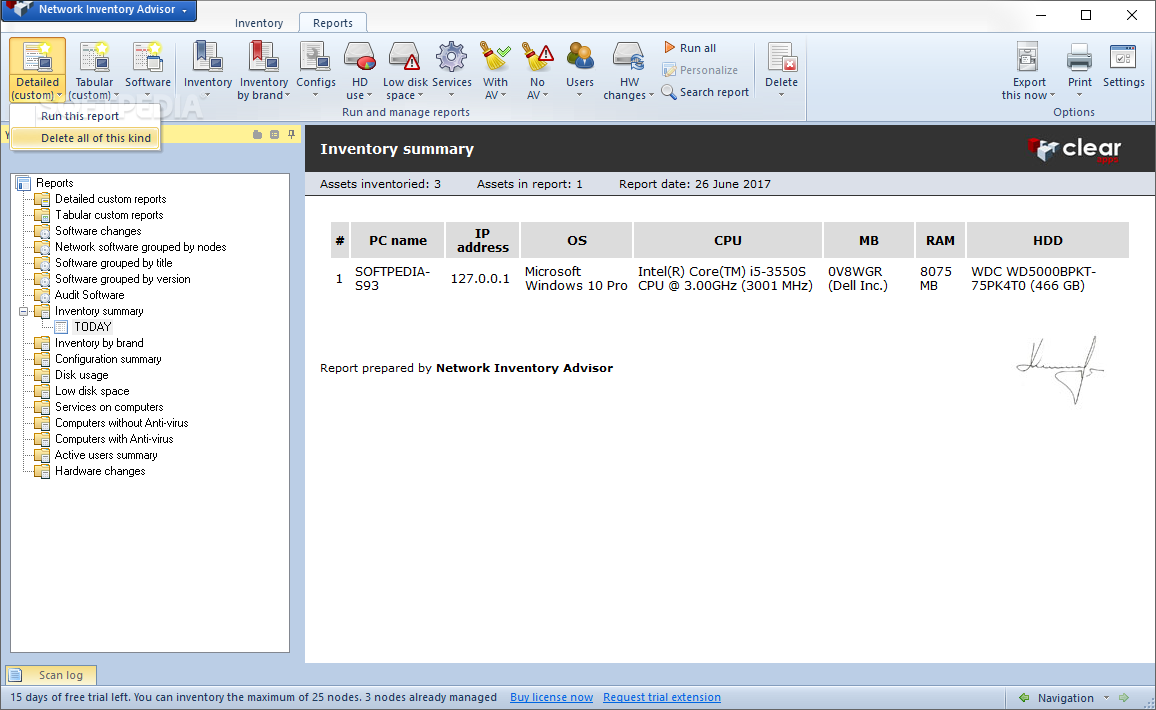Select Active users summary tree item
Viewport: 1156px width, 710px height.
click(x=106, y=455)
